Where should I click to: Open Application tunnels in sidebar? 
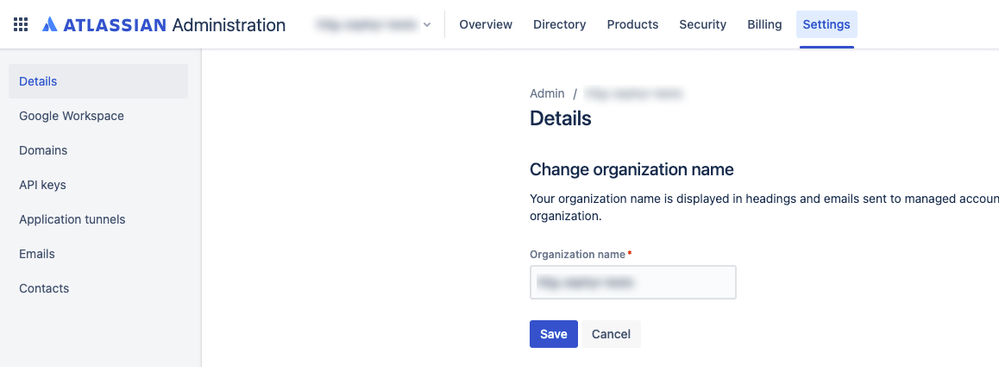pyautogui.click(x=98, y=219)
